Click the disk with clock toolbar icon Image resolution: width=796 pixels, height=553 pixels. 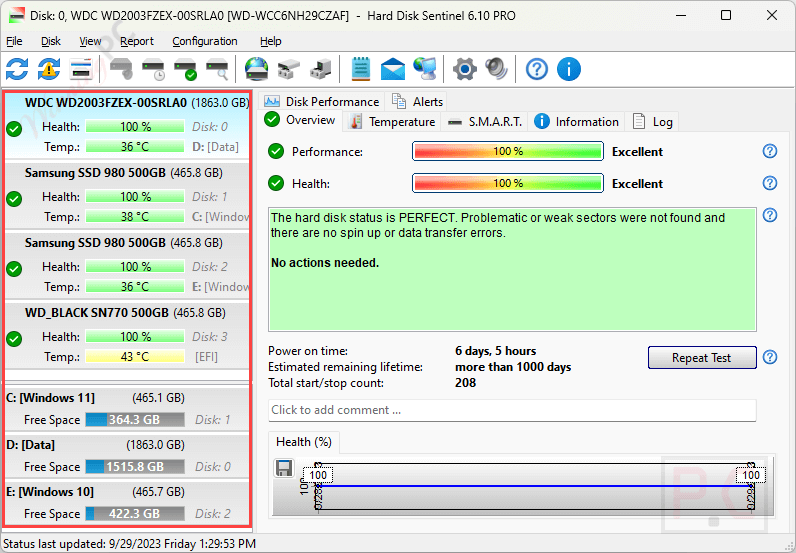pyautogui.click(x=153, y=69)
